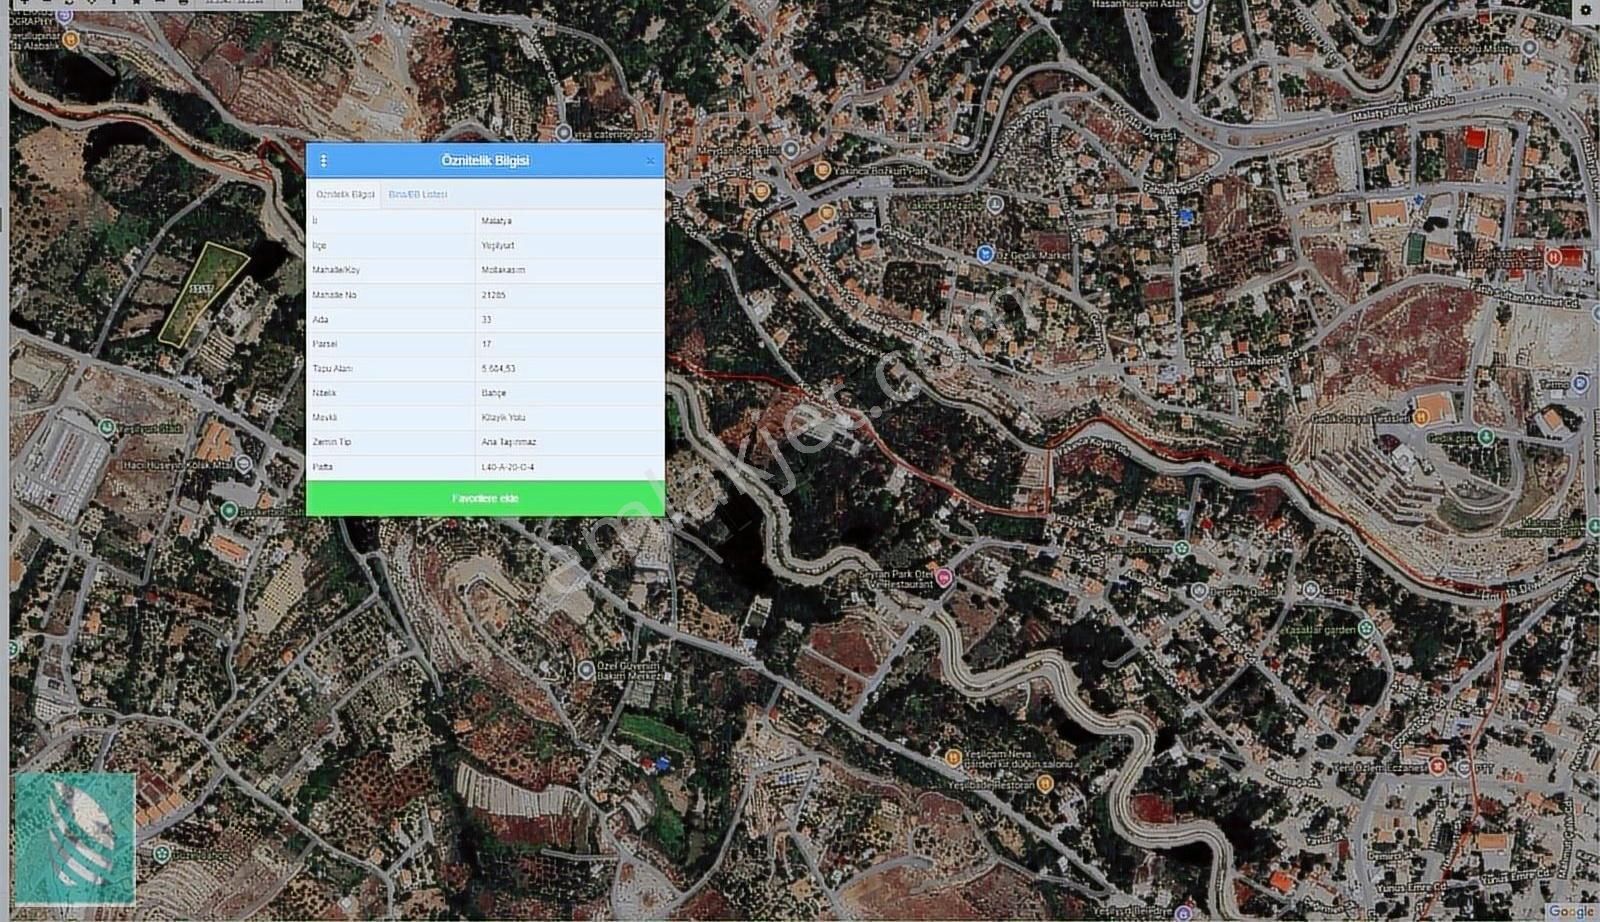
Task: Select the Gedik Sosyal Tesisleri pin
Action: coord(1421,417)
